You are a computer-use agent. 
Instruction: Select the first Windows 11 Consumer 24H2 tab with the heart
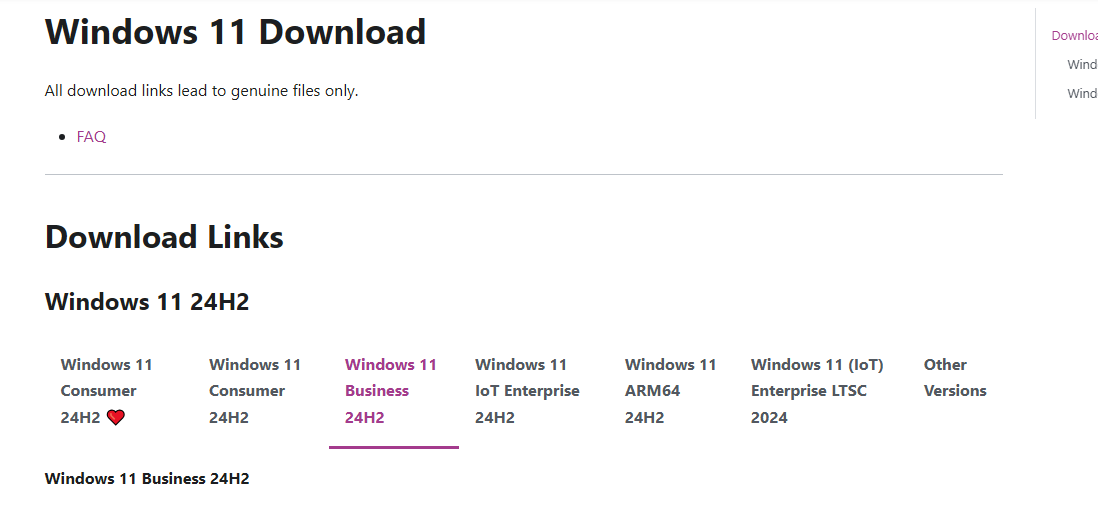click(106, 391)
